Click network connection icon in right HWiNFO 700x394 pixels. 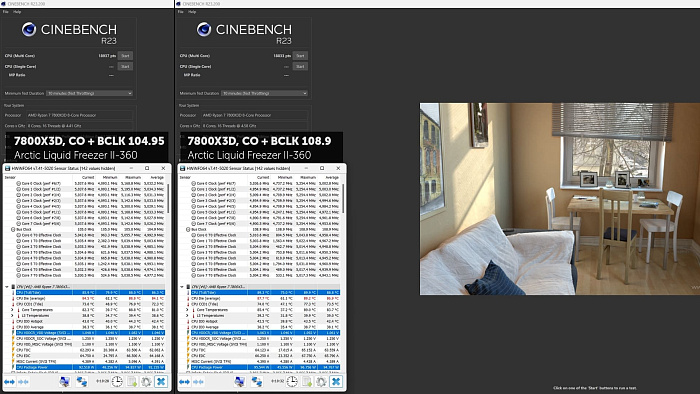pyautogui.click(x=257, y=382)
